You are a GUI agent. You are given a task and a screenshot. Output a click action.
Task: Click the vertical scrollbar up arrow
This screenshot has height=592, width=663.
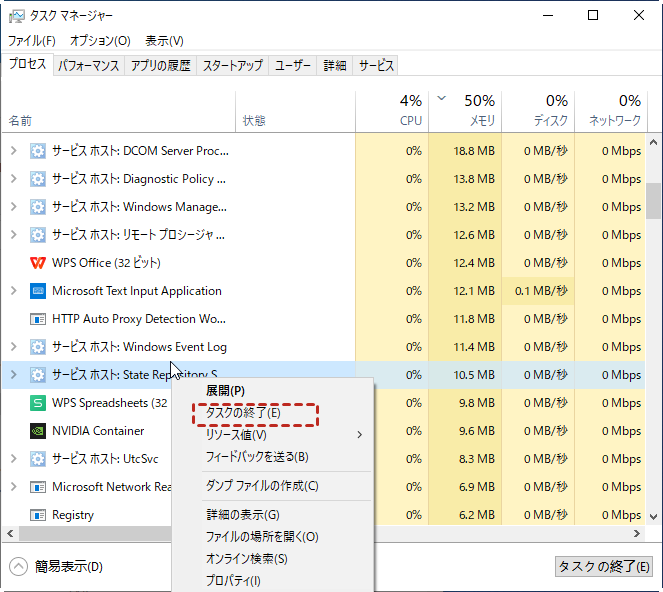click(x=654, y=143)
